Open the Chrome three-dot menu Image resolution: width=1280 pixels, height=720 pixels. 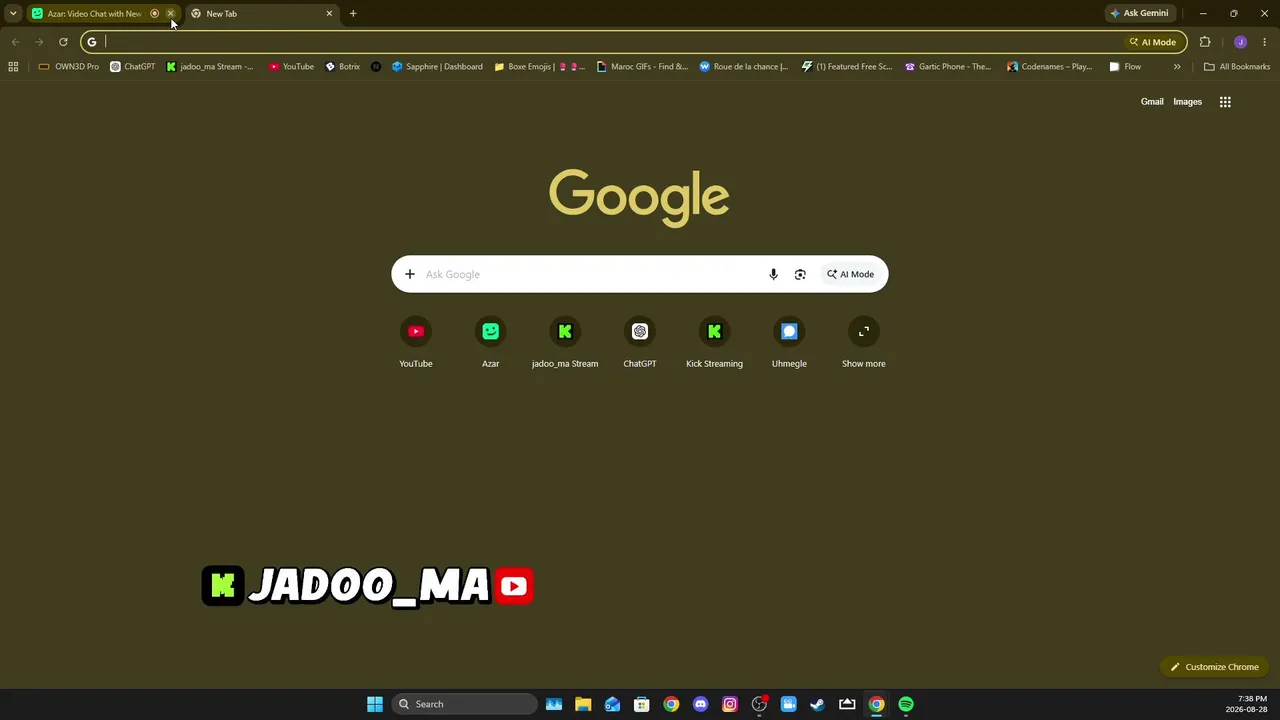1265,42
